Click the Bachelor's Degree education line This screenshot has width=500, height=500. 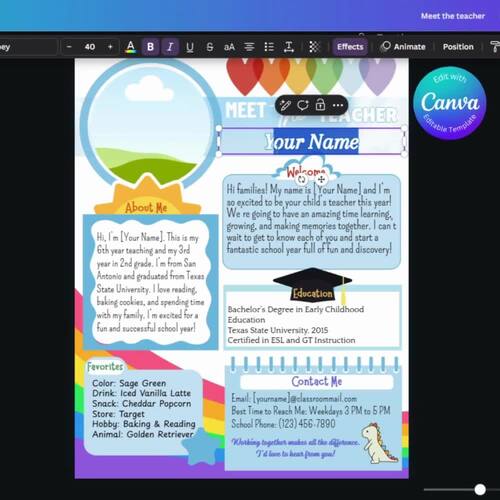[296, 314]
